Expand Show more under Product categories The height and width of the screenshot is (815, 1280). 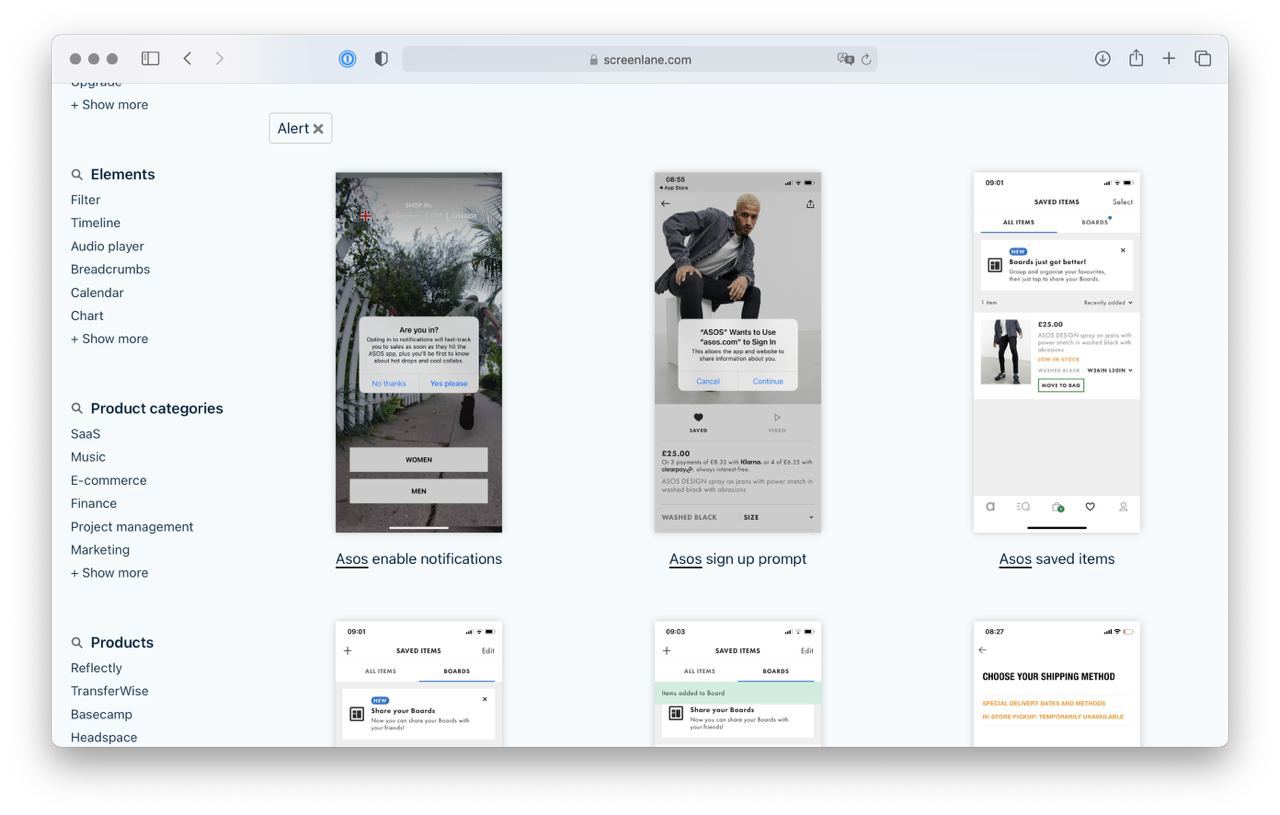pyautogui.click(x=109, y=573)
